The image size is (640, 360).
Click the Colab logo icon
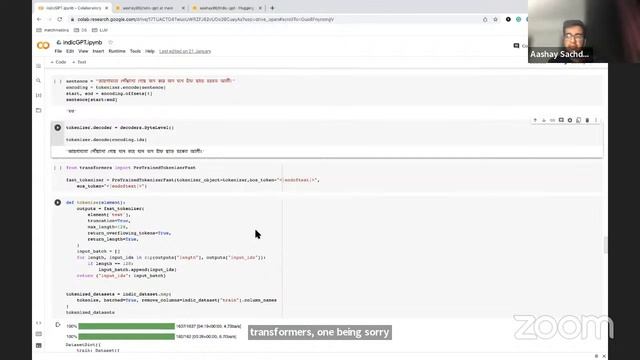click(x=43, y=45)
